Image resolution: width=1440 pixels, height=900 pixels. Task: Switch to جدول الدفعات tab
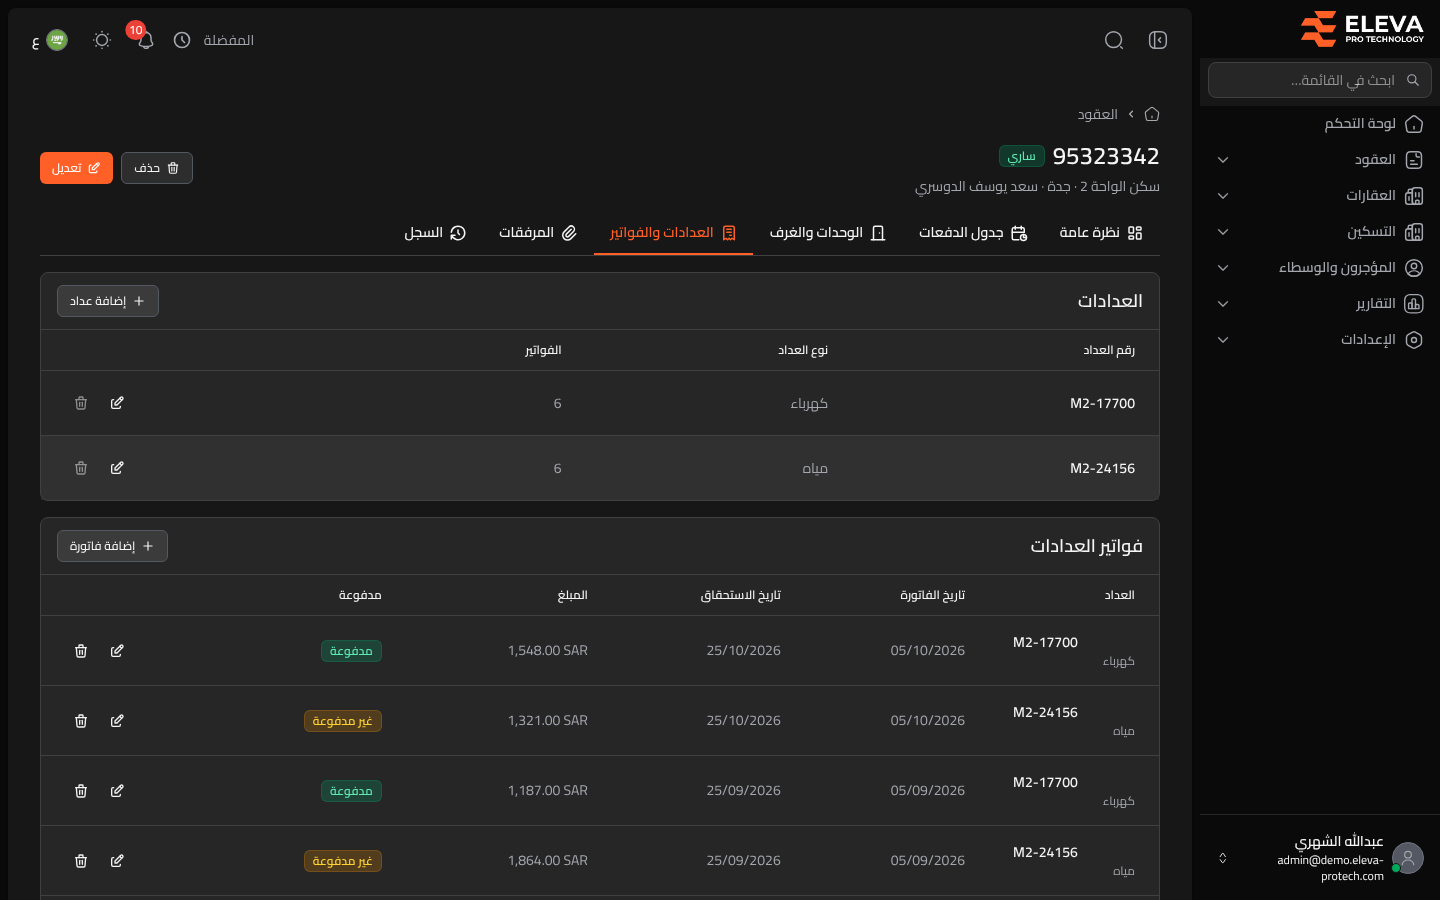[x=973, y=233]
